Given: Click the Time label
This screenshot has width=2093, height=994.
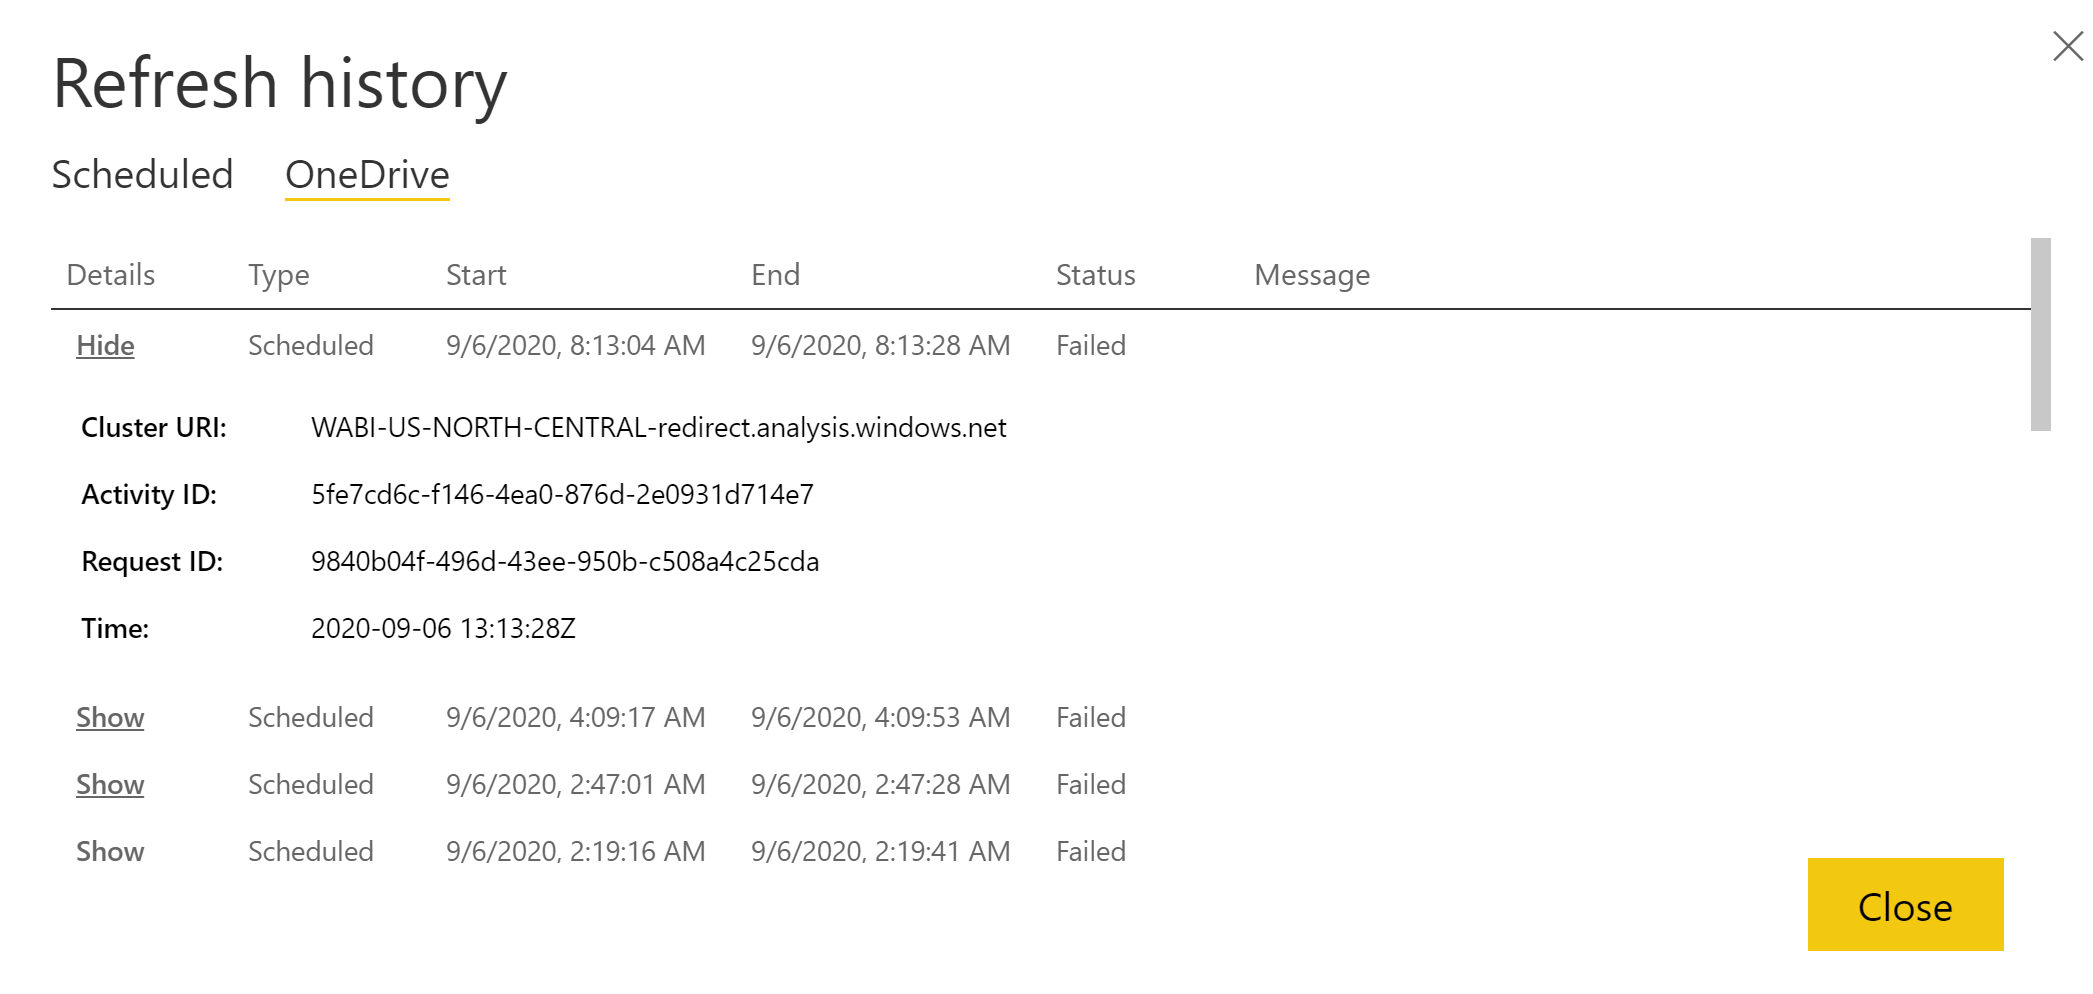Looking at the screenshot, I should [115, 629].
